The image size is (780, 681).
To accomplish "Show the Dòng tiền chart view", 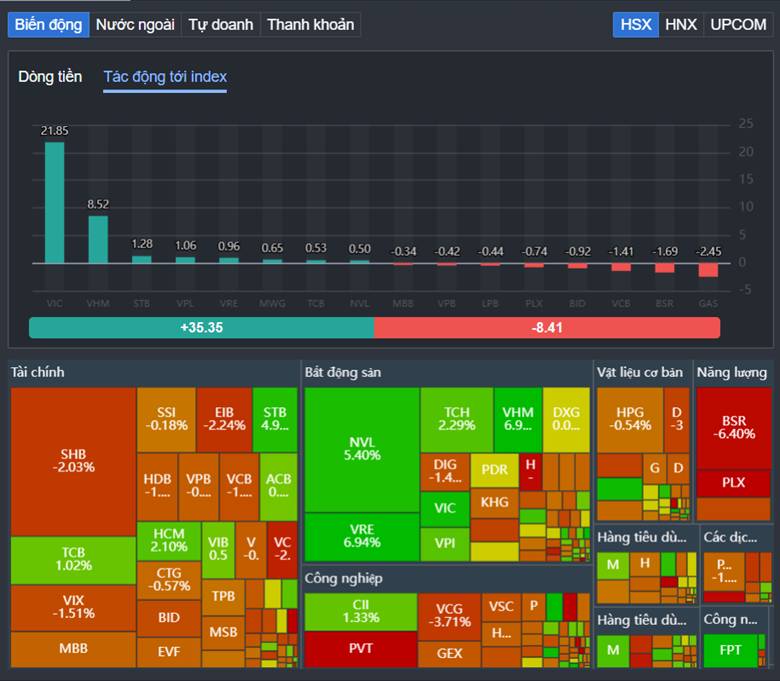I will [x=50, y=77].
